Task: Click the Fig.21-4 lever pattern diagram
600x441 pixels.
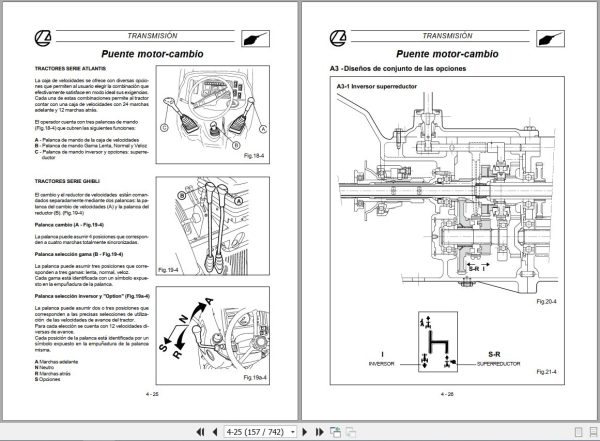Action: [x=438, y=342]
